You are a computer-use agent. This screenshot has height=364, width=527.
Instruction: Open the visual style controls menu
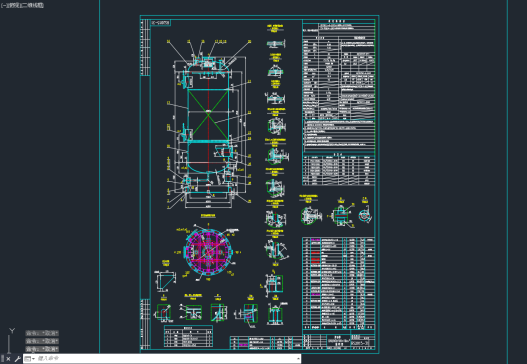point(33,5)
